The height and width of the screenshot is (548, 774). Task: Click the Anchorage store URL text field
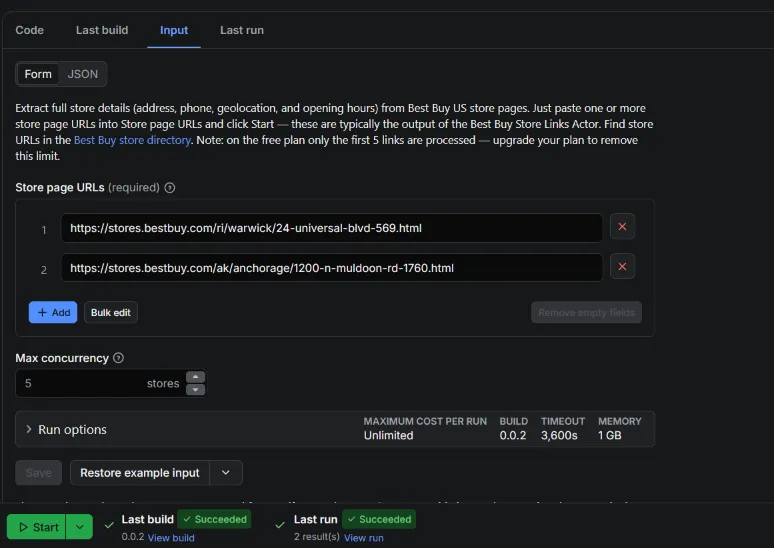[x=332, y=268]
